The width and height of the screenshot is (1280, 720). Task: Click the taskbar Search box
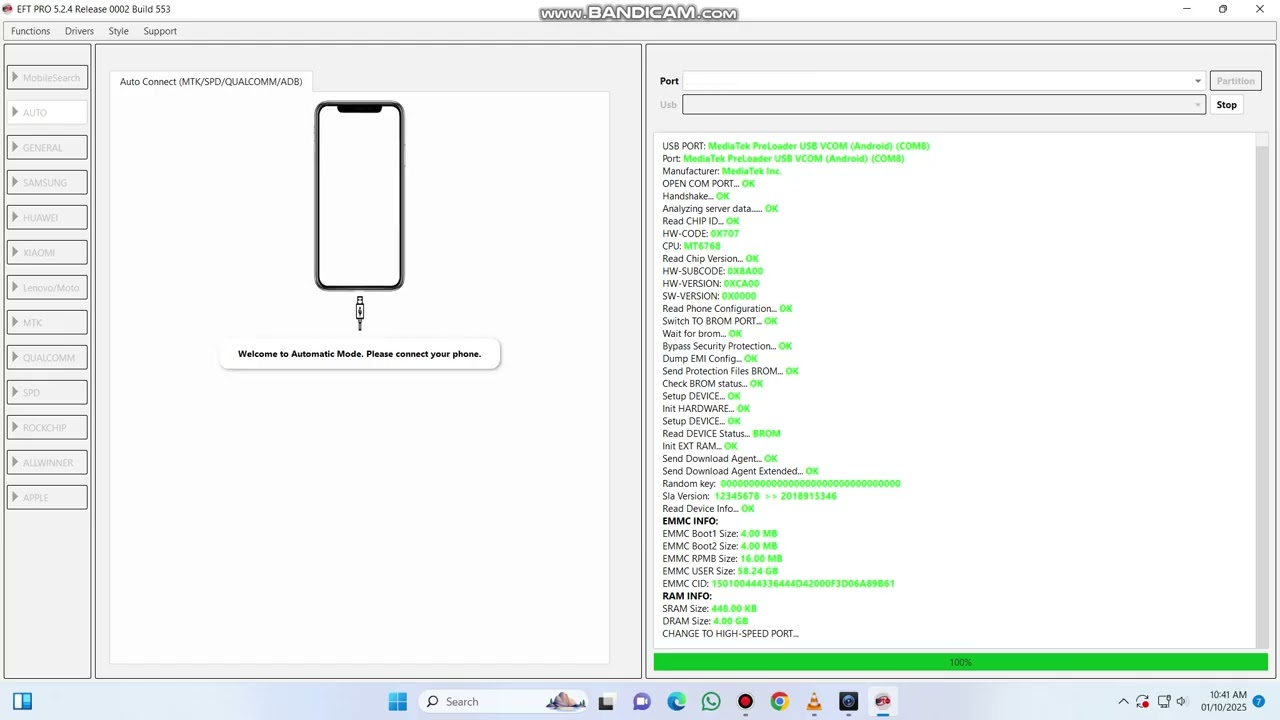[x=503, y=702]
